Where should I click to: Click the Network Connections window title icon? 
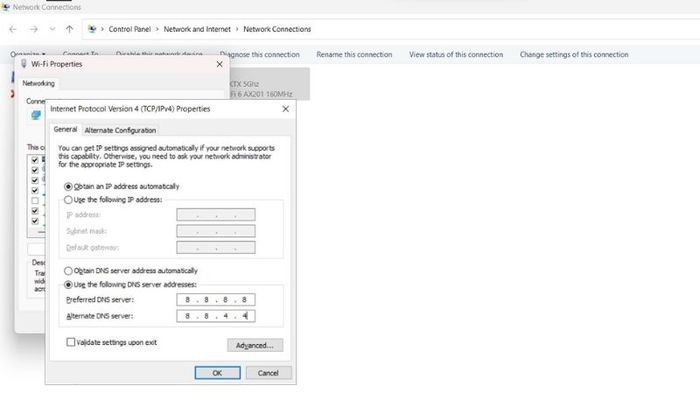[6, 7]
